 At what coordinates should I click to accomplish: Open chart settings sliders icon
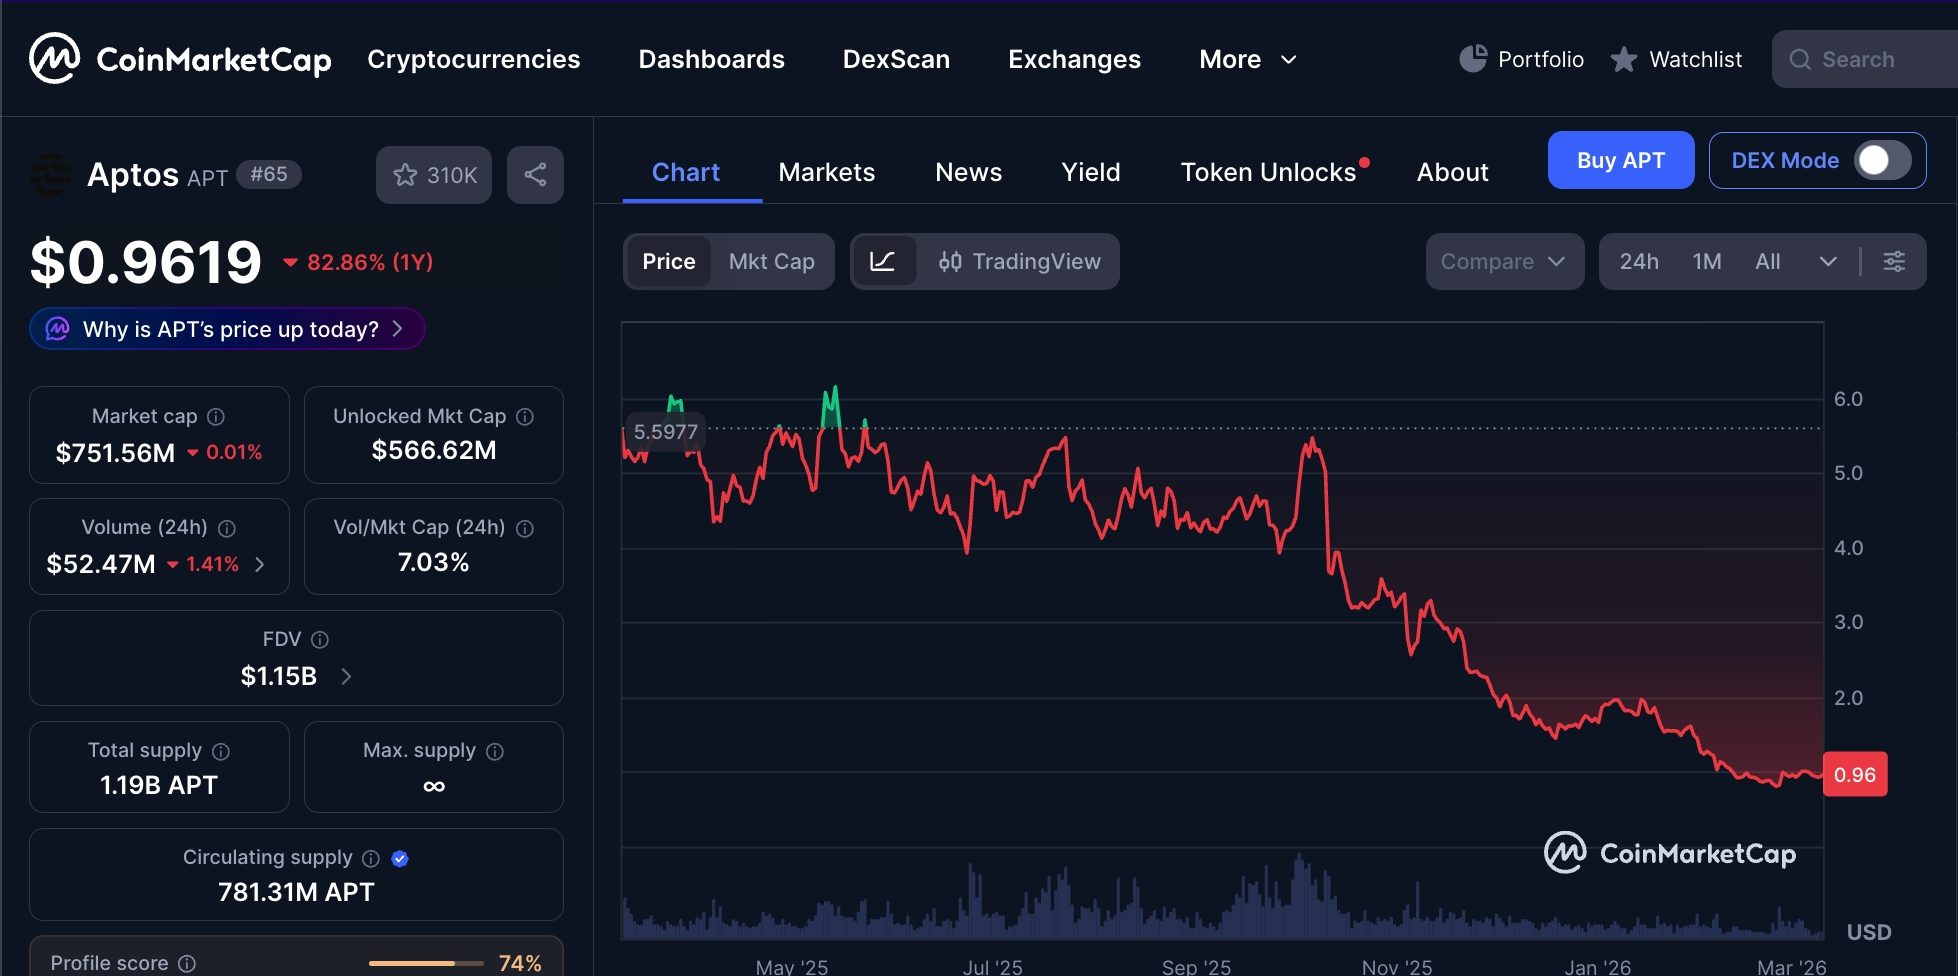click(x=1894, y=262)
